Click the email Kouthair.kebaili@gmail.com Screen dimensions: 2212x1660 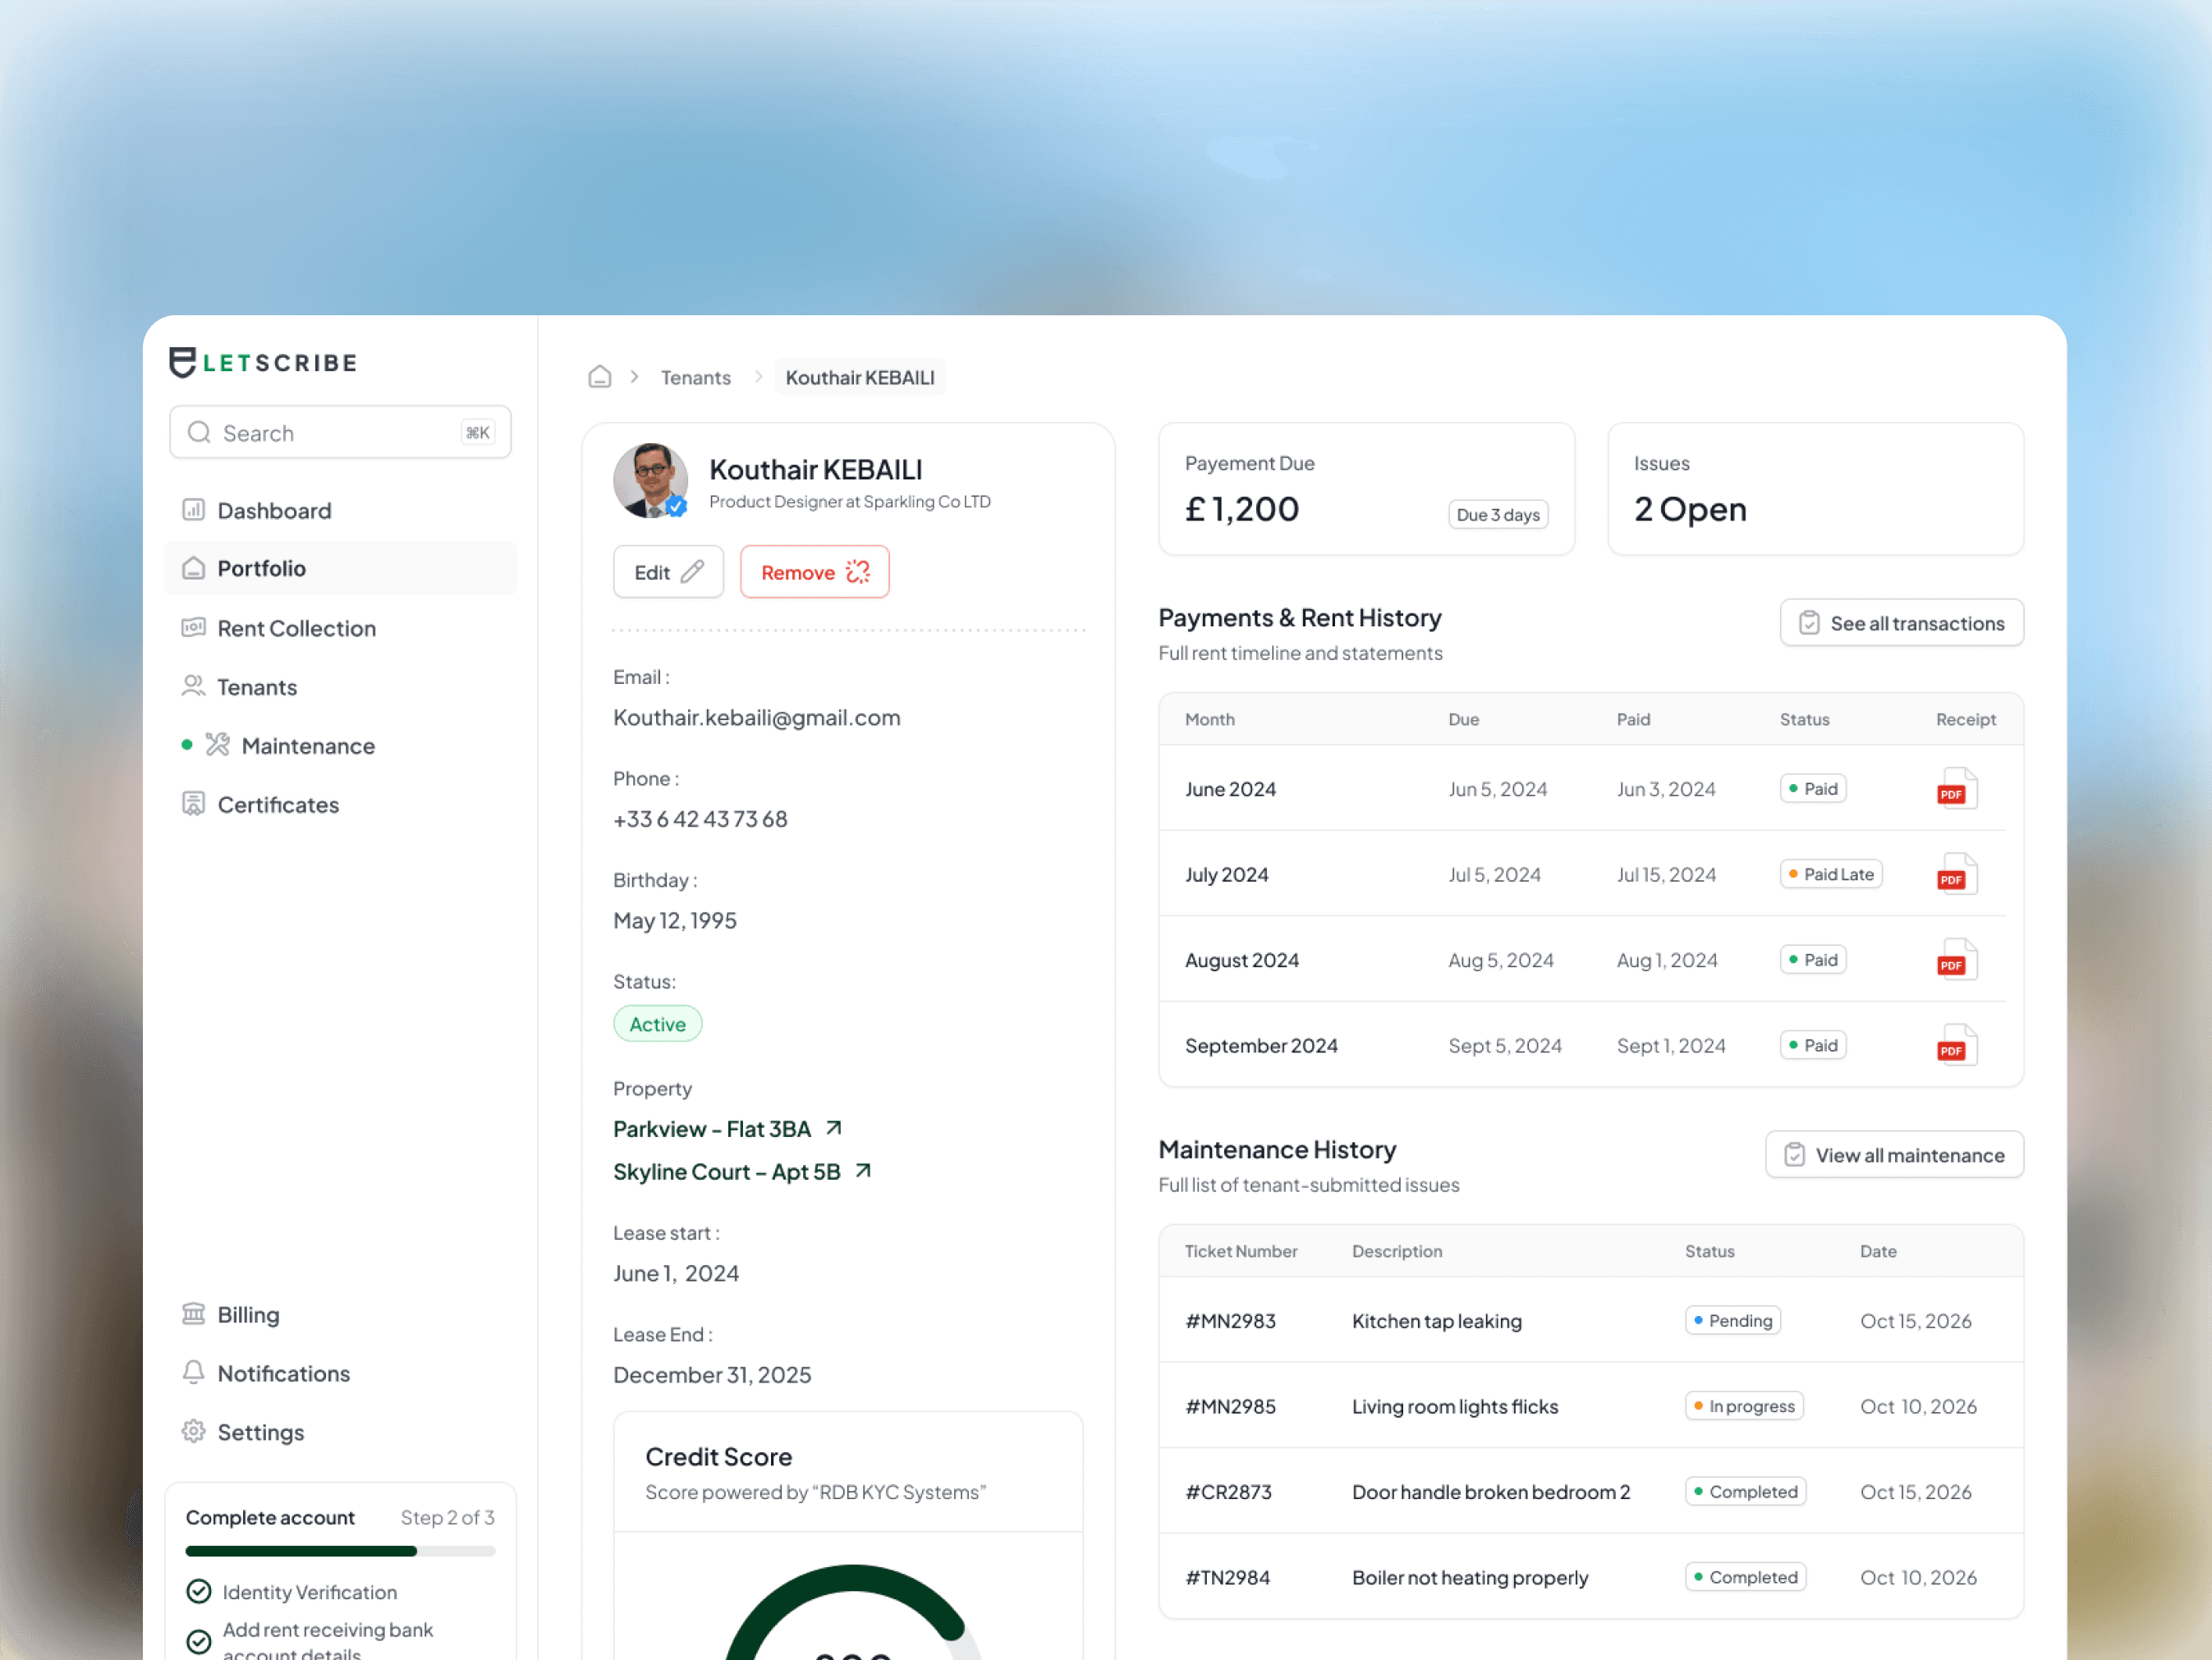757,717
